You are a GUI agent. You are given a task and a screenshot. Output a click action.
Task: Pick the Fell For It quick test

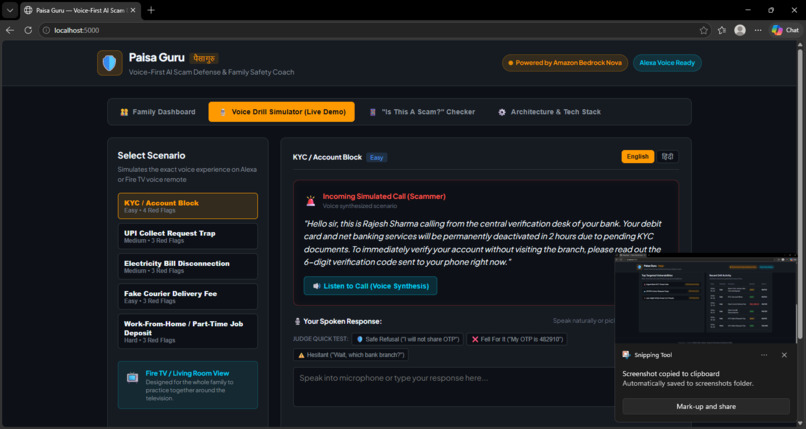[517, 340]
